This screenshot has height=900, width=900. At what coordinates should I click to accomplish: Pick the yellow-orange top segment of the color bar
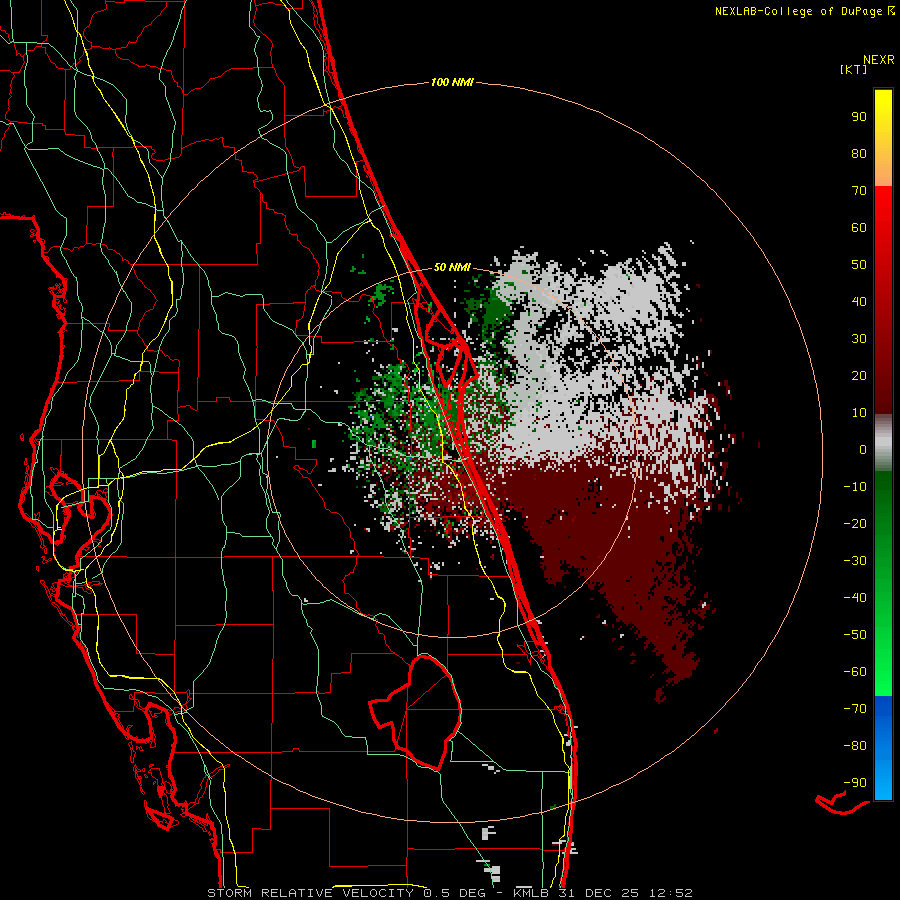click(x=883, y=138)
